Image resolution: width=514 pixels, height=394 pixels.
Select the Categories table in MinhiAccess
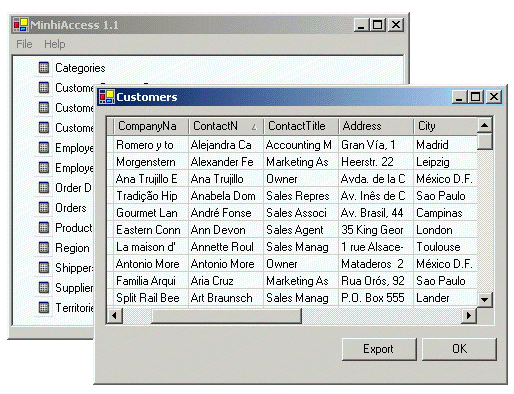coord(80,68)
